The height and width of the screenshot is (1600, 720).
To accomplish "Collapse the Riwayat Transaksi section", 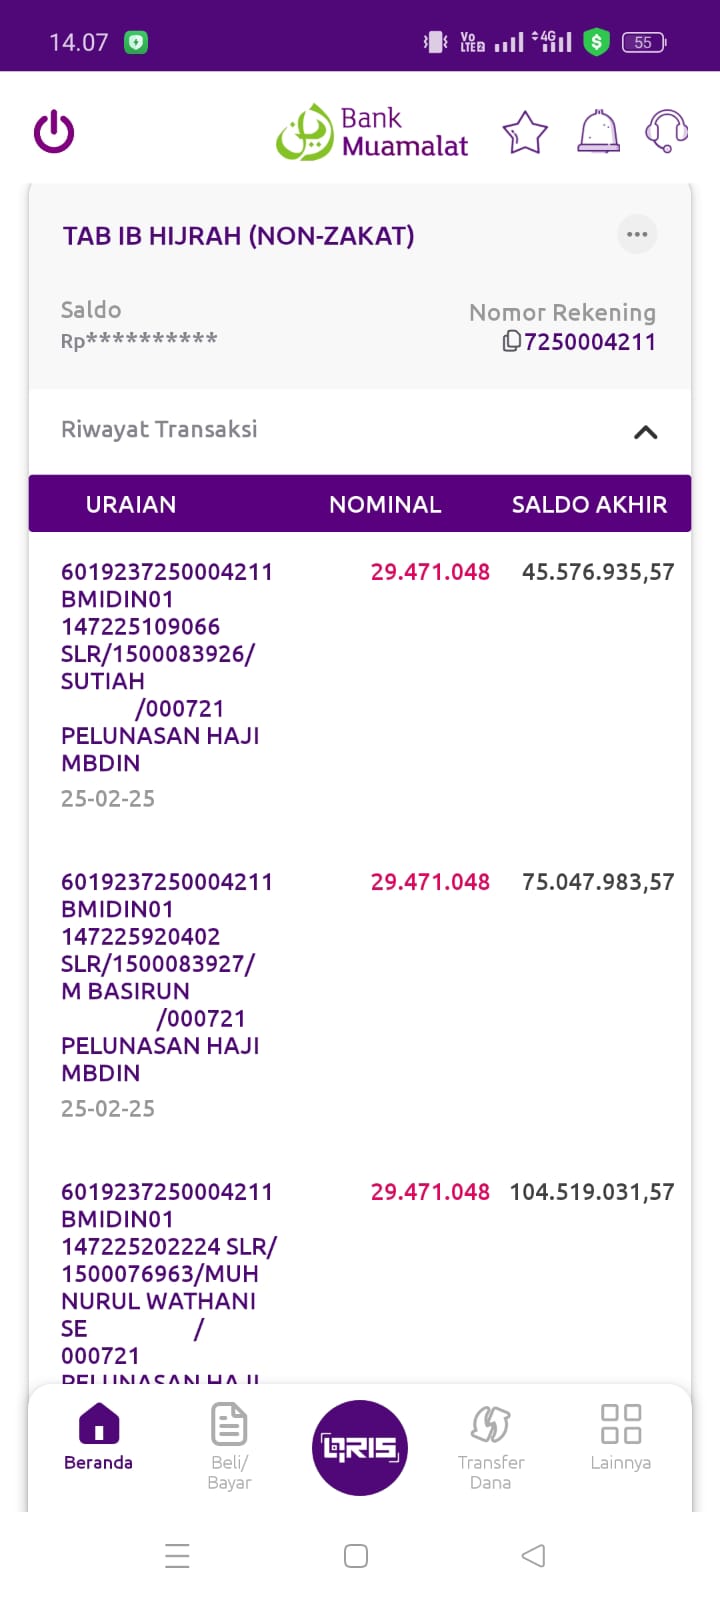I will click(x=645, y=432).
